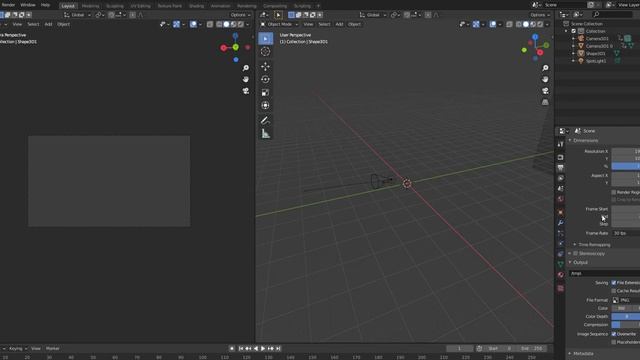Image resolution: width=640 pixels, height=360 pixels.
Task: Toggle Overwrite checkbox
Action: pyautogui.click(x=614, y=334)
